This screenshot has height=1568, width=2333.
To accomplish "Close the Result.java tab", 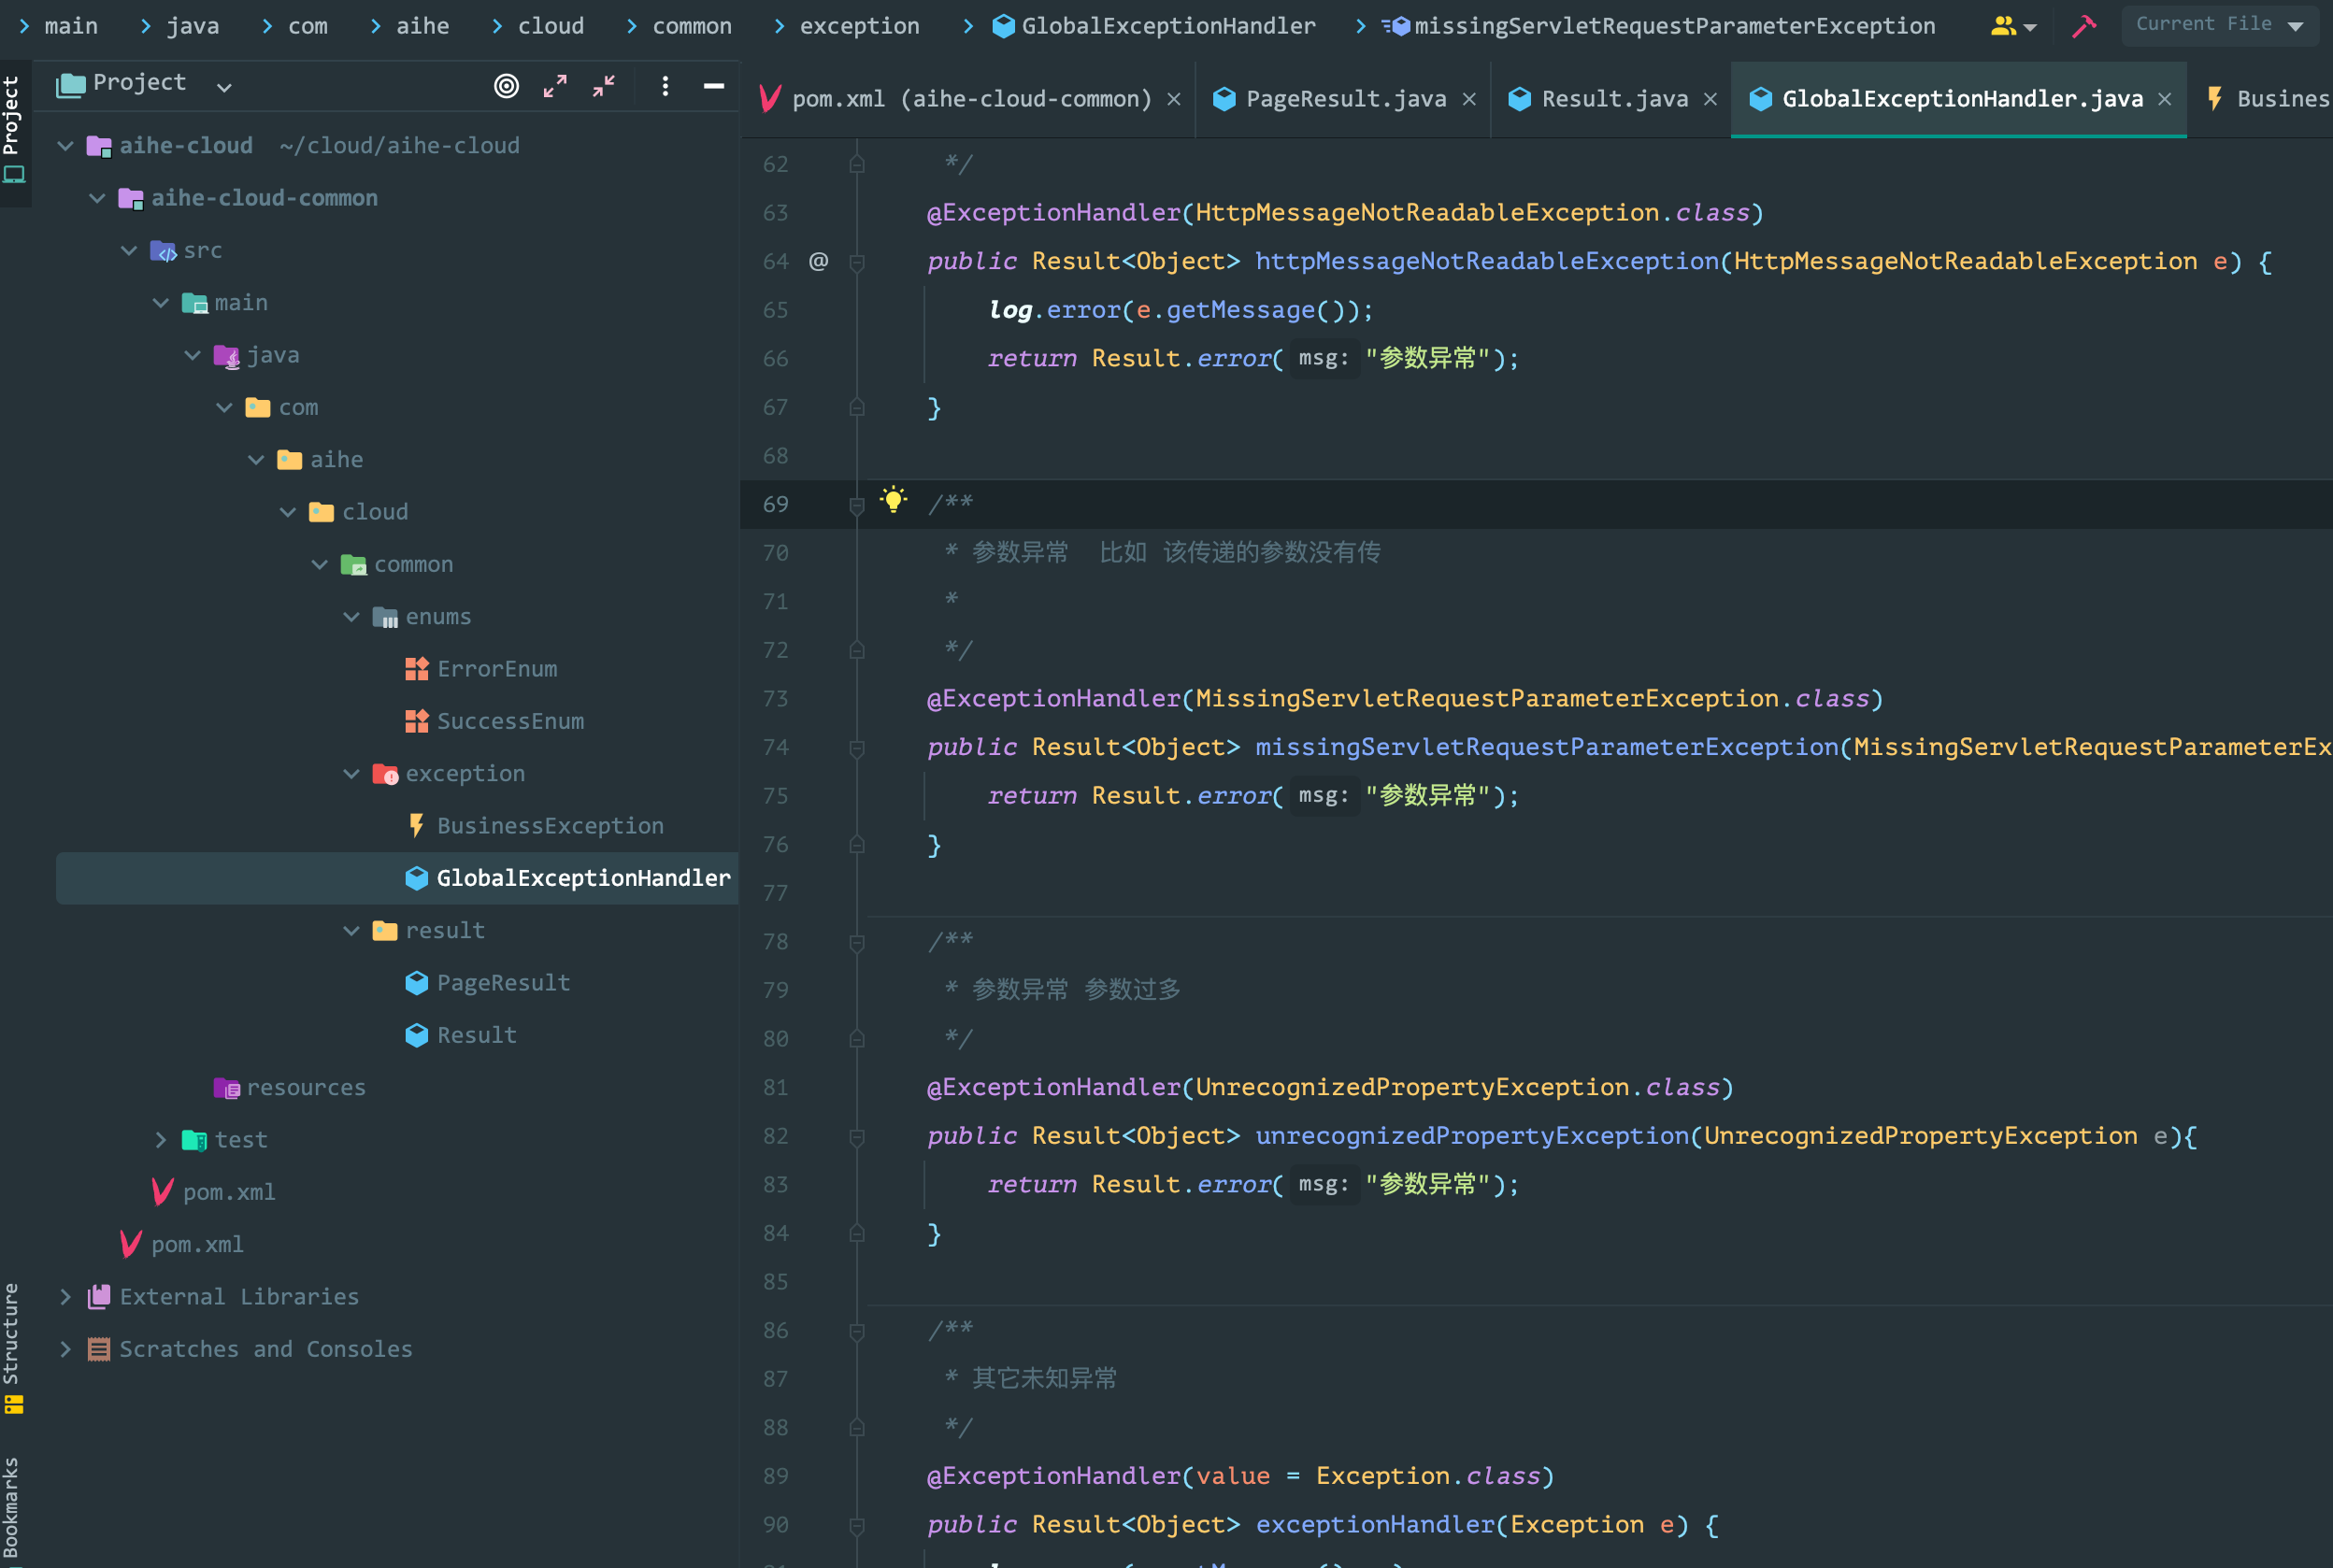I will pos(1710,99).
